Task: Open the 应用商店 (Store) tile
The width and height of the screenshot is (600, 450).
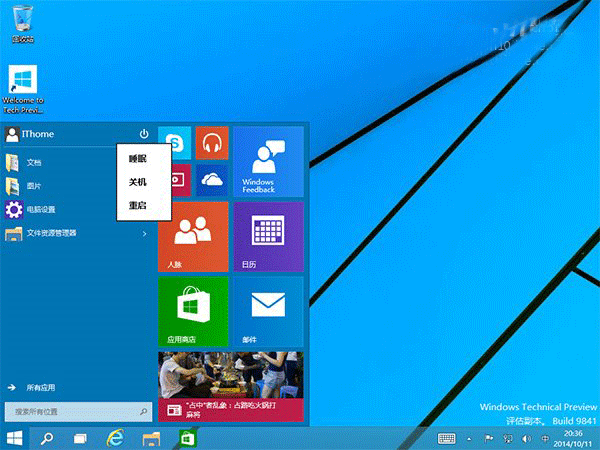Action: pyautogui.click(x=193, y=312)
